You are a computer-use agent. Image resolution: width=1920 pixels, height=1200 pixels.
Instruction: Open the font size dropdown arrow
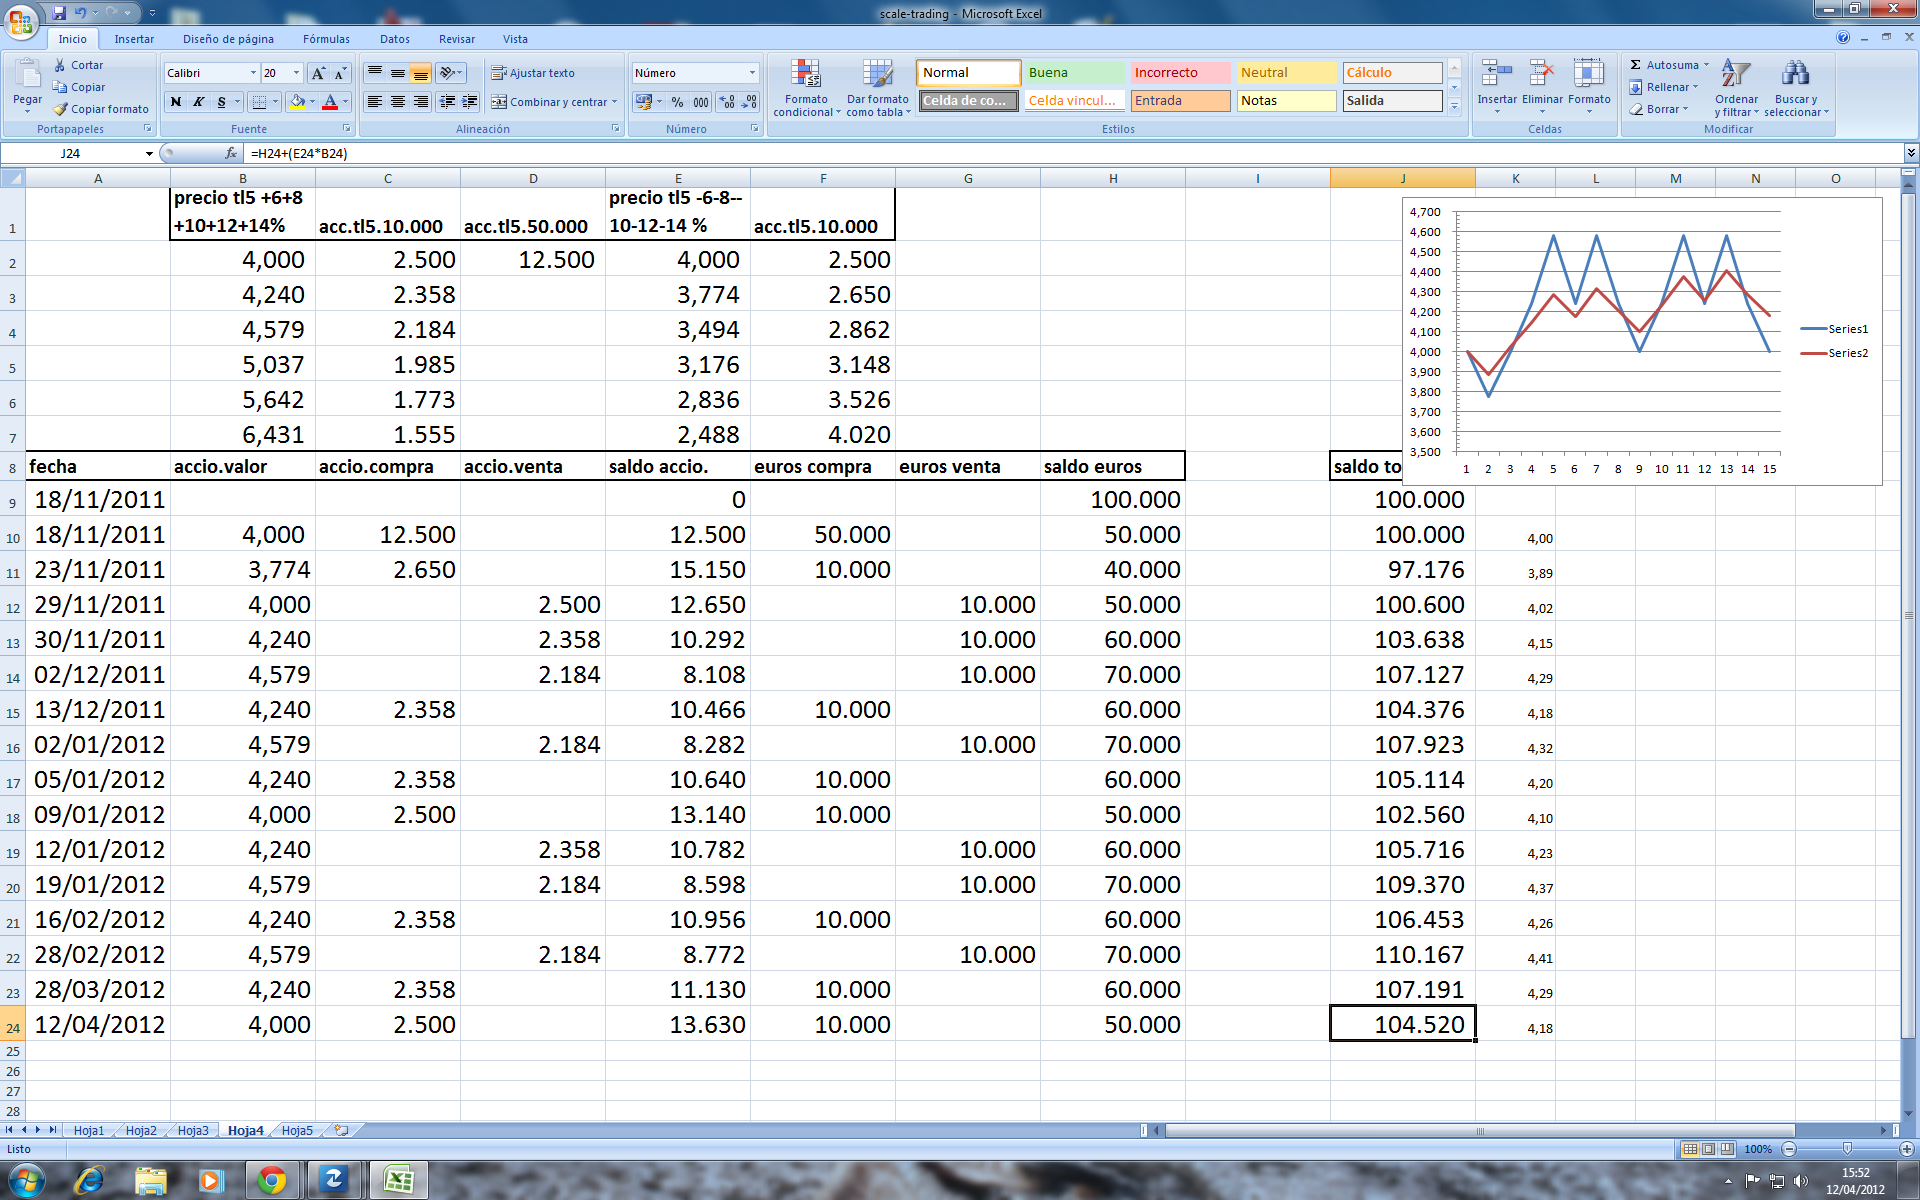296,73
